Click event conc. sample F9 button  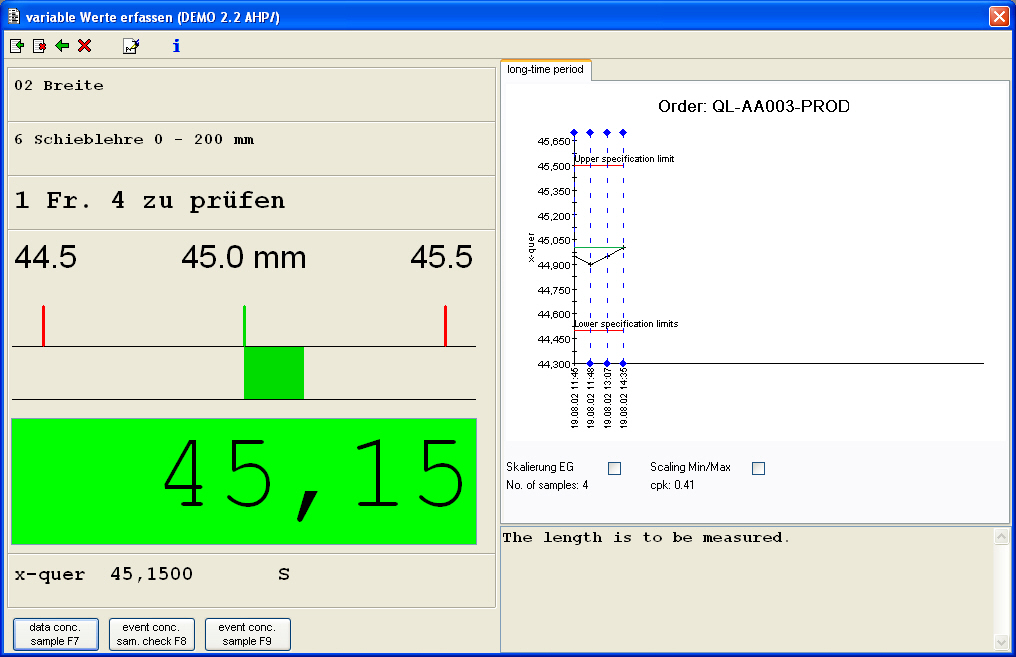(248, 634)
